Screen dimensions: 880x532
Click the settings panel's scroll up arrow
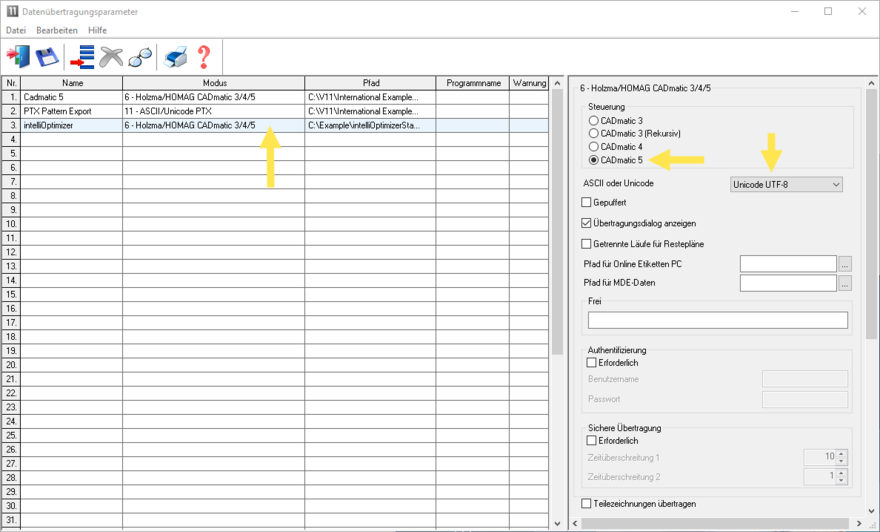click(871, 83)
